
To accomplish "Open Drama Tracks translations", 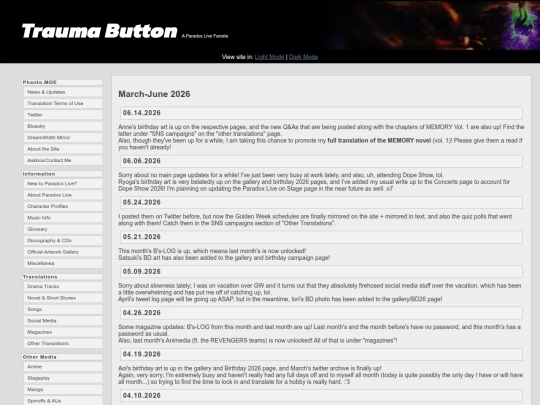I will coord(63,287).
